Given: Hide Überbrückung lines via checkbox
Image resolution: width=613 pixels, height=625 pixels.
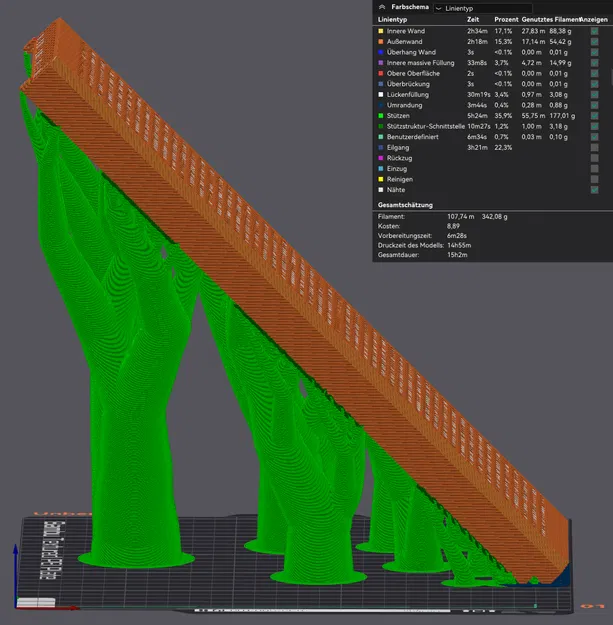Looking at the screenshot, I should 594,84.
